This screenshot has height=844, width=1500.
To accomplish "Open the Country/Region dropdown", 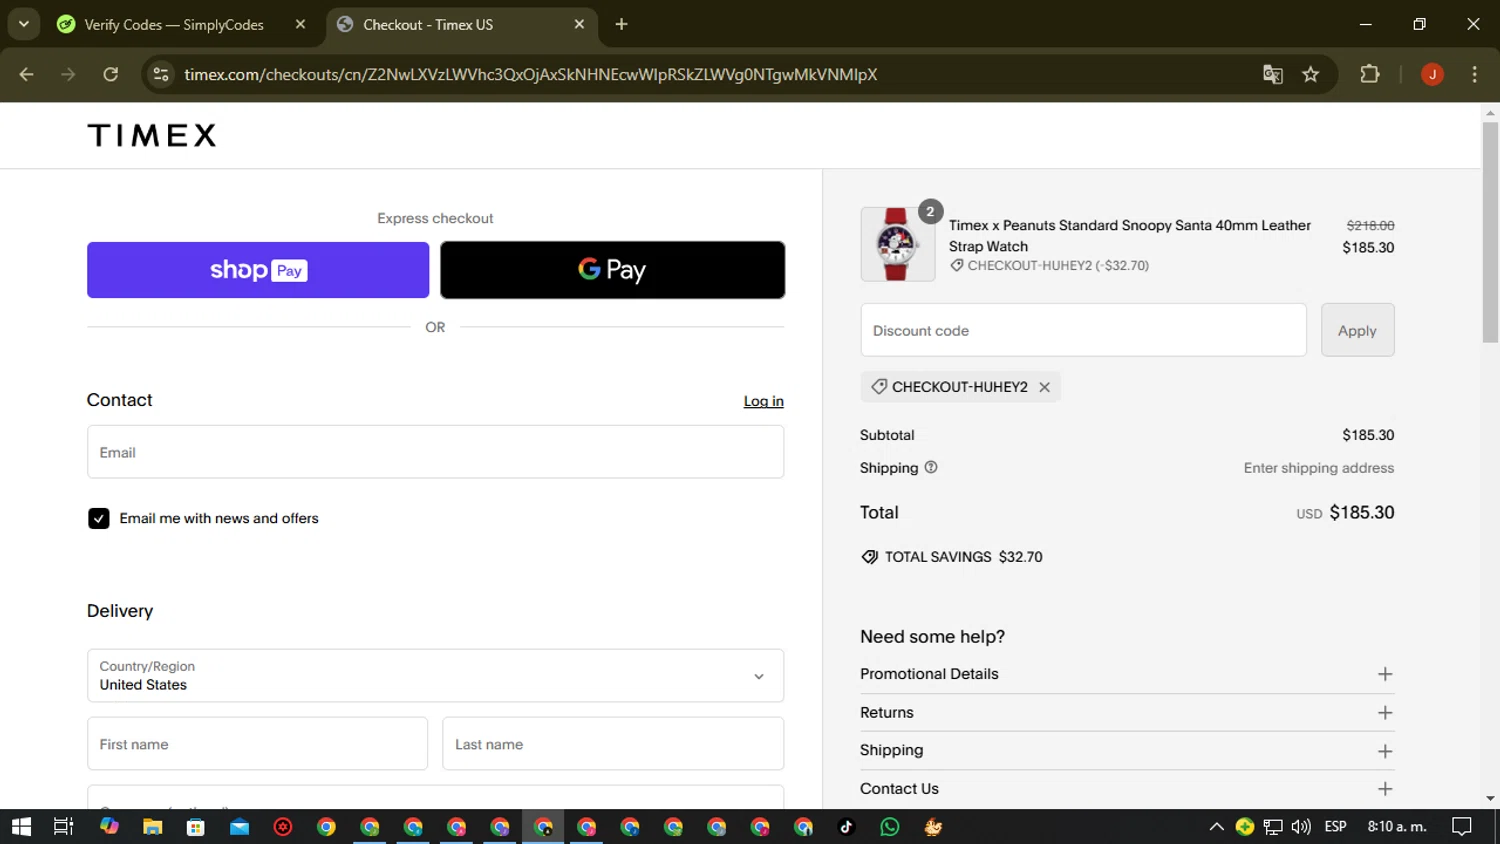I will coord(435,676).
